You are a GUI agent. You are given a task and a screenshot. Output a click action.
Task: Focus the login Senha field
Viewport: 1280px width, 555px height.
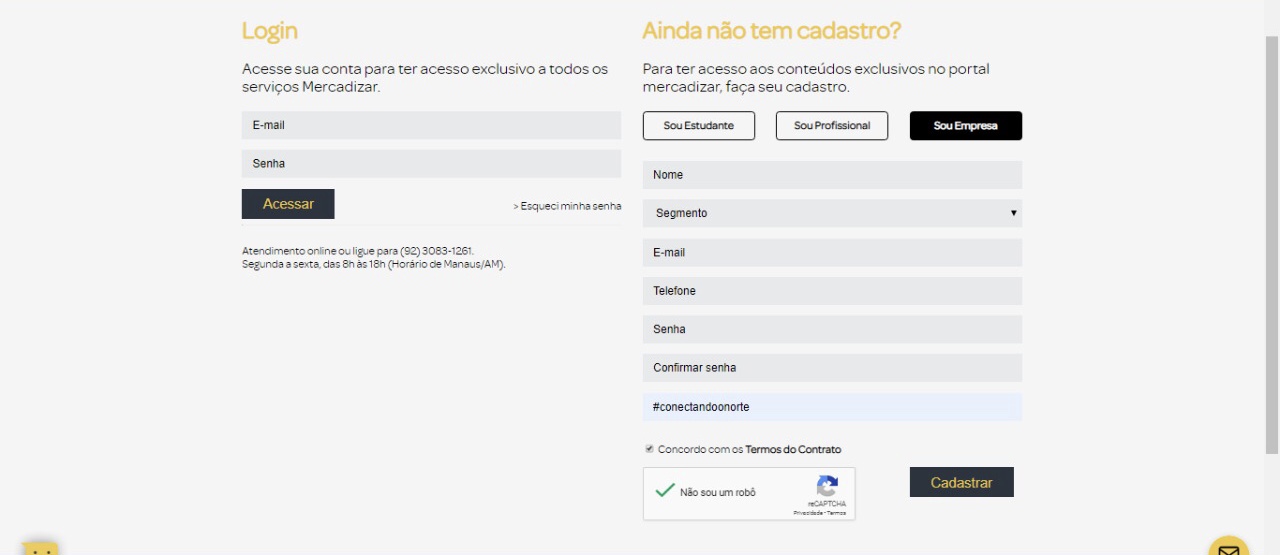pyautogui.click(x=431, y=163)
